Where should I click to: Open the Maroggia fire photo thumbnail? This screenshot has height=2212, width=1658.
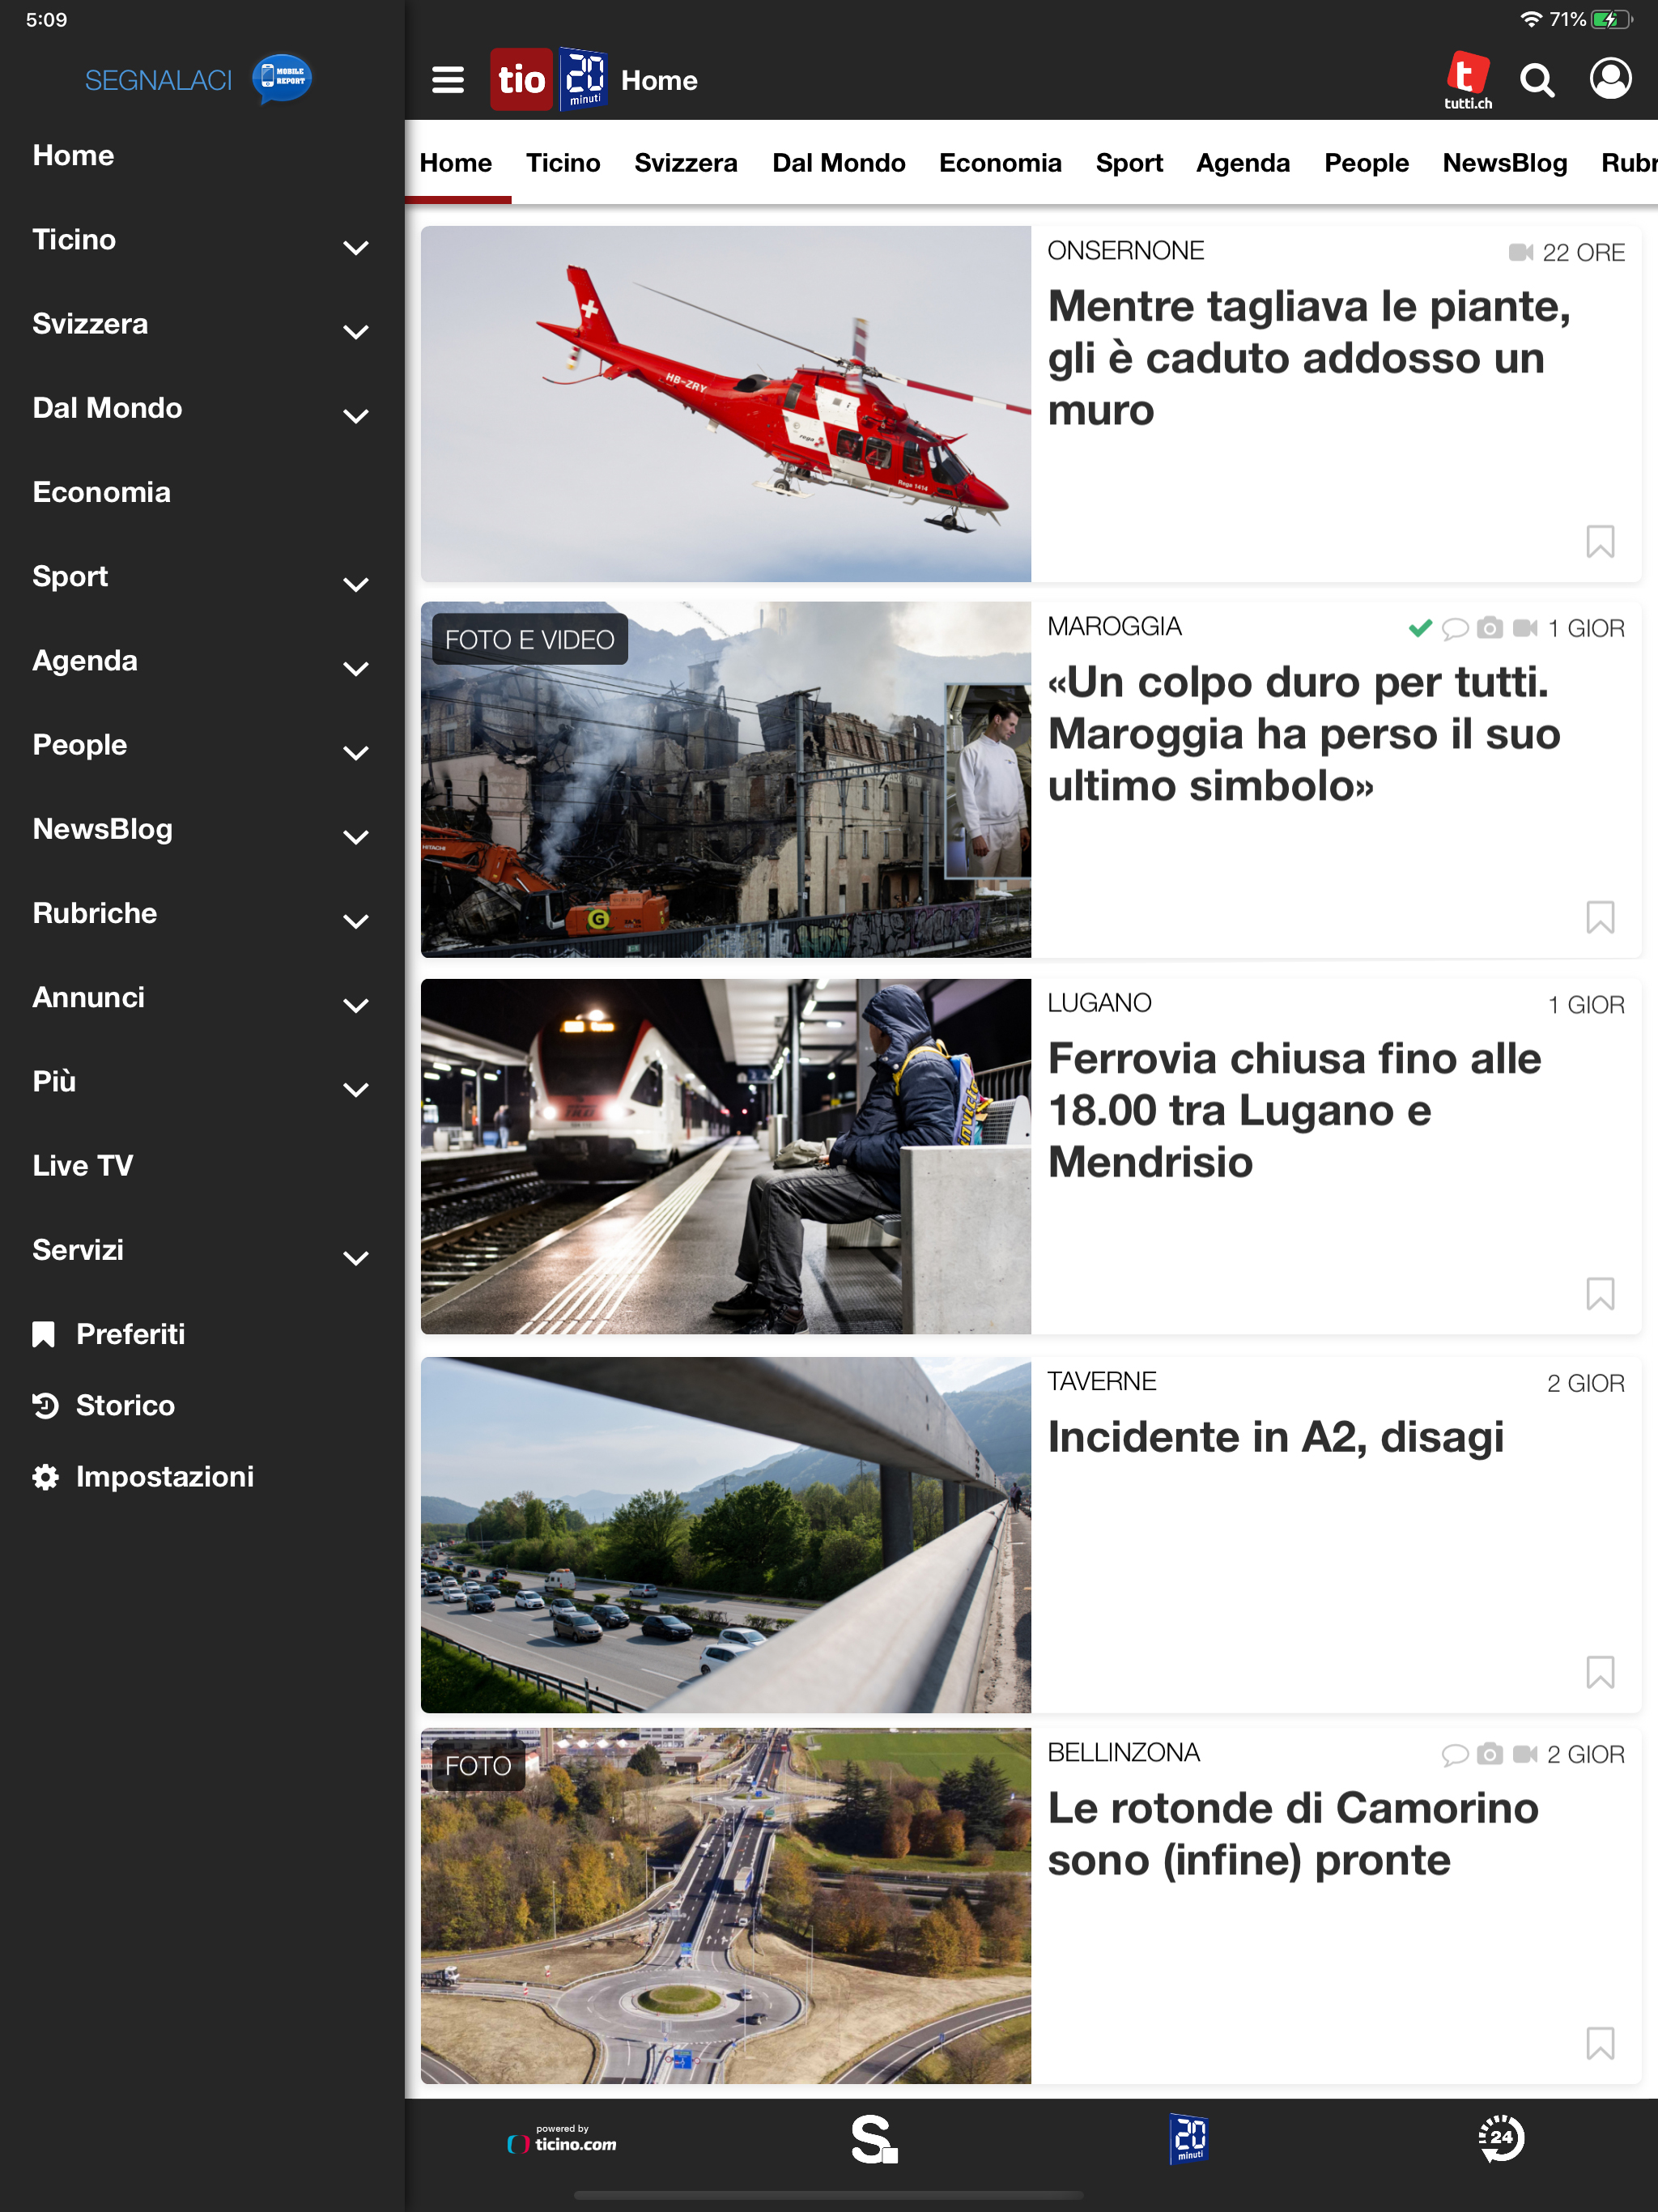click(x=725, y=779)
